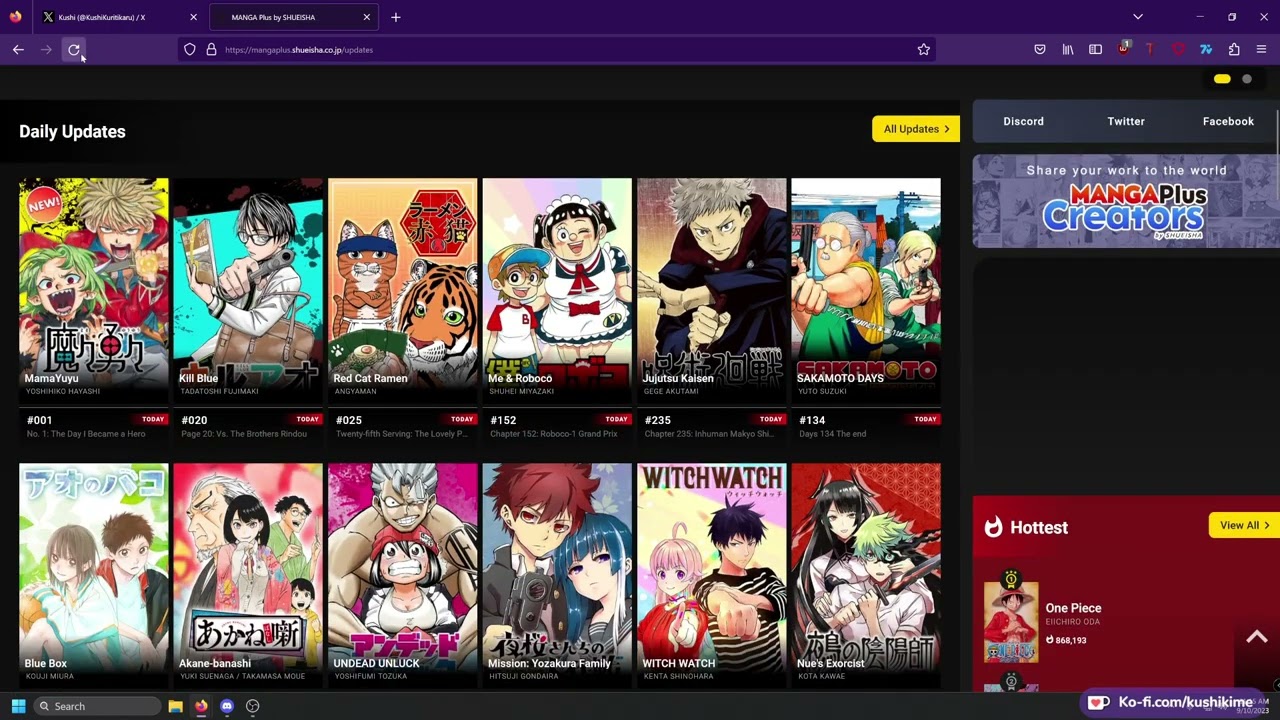The image size is (1280, 720).
Task: Click the red T extension icon
Action: [x=1150, y=49]
